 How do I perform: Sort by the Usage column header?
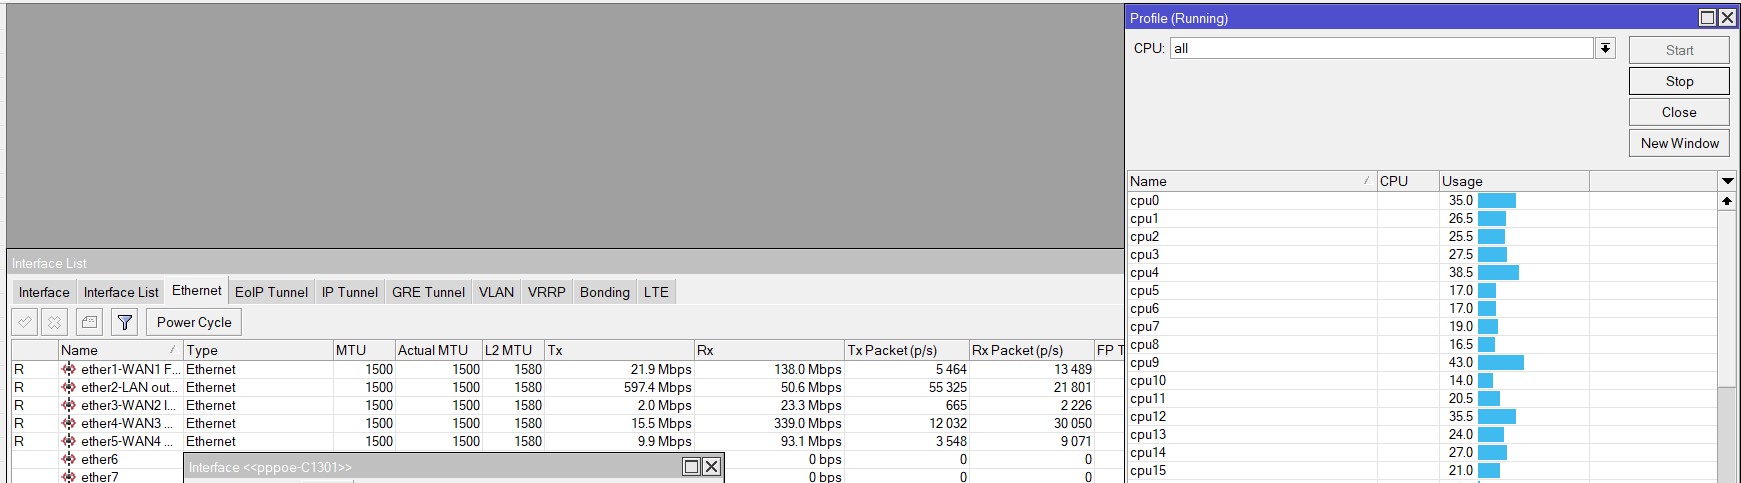[x=1514, y=181]
